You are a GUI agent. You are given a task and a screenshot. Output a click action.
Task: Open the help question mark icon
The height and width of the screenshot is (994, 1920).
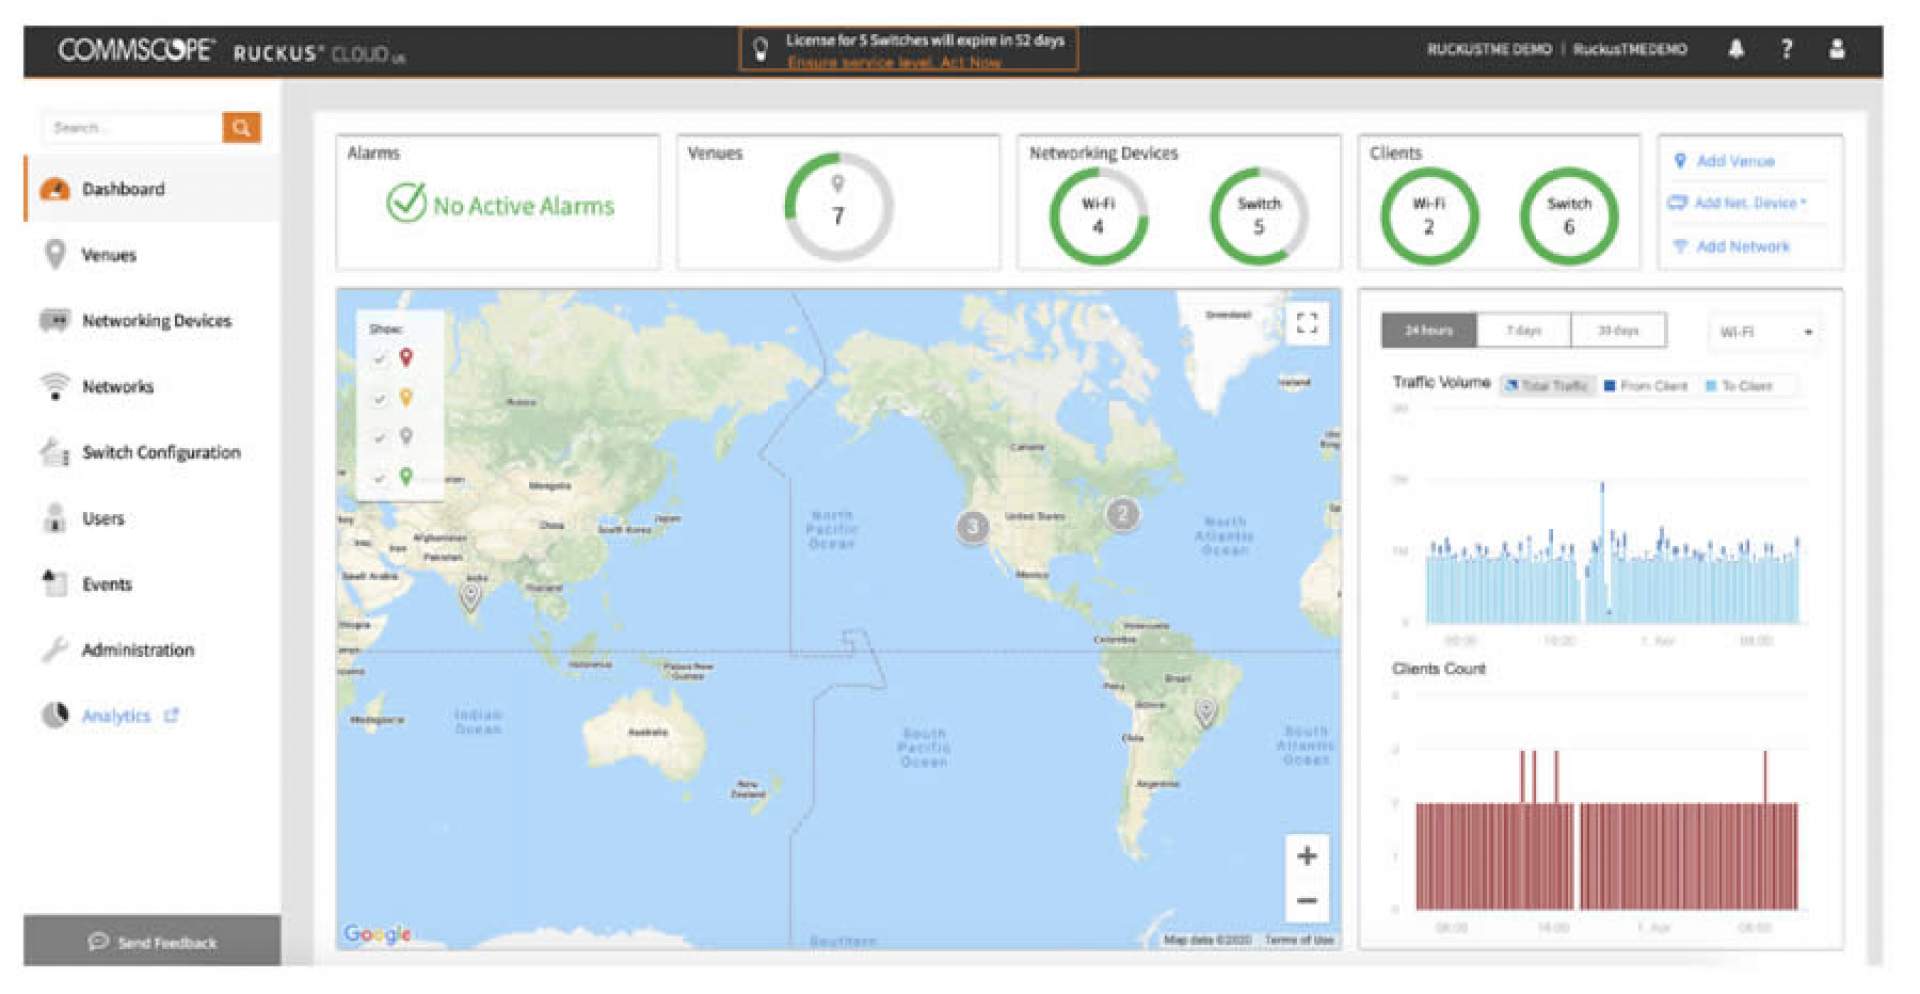1786,49
